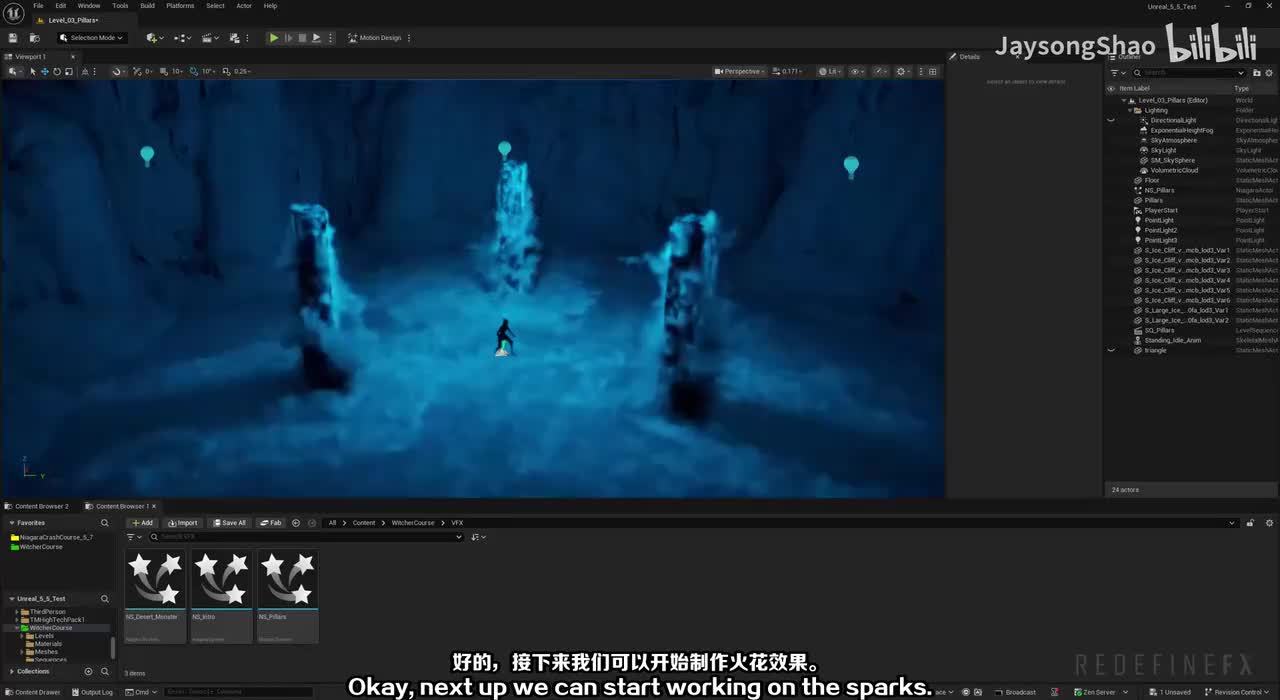Click VFX in the path breadcrumb
1280x700 pixels.
[x=457, y=523]
